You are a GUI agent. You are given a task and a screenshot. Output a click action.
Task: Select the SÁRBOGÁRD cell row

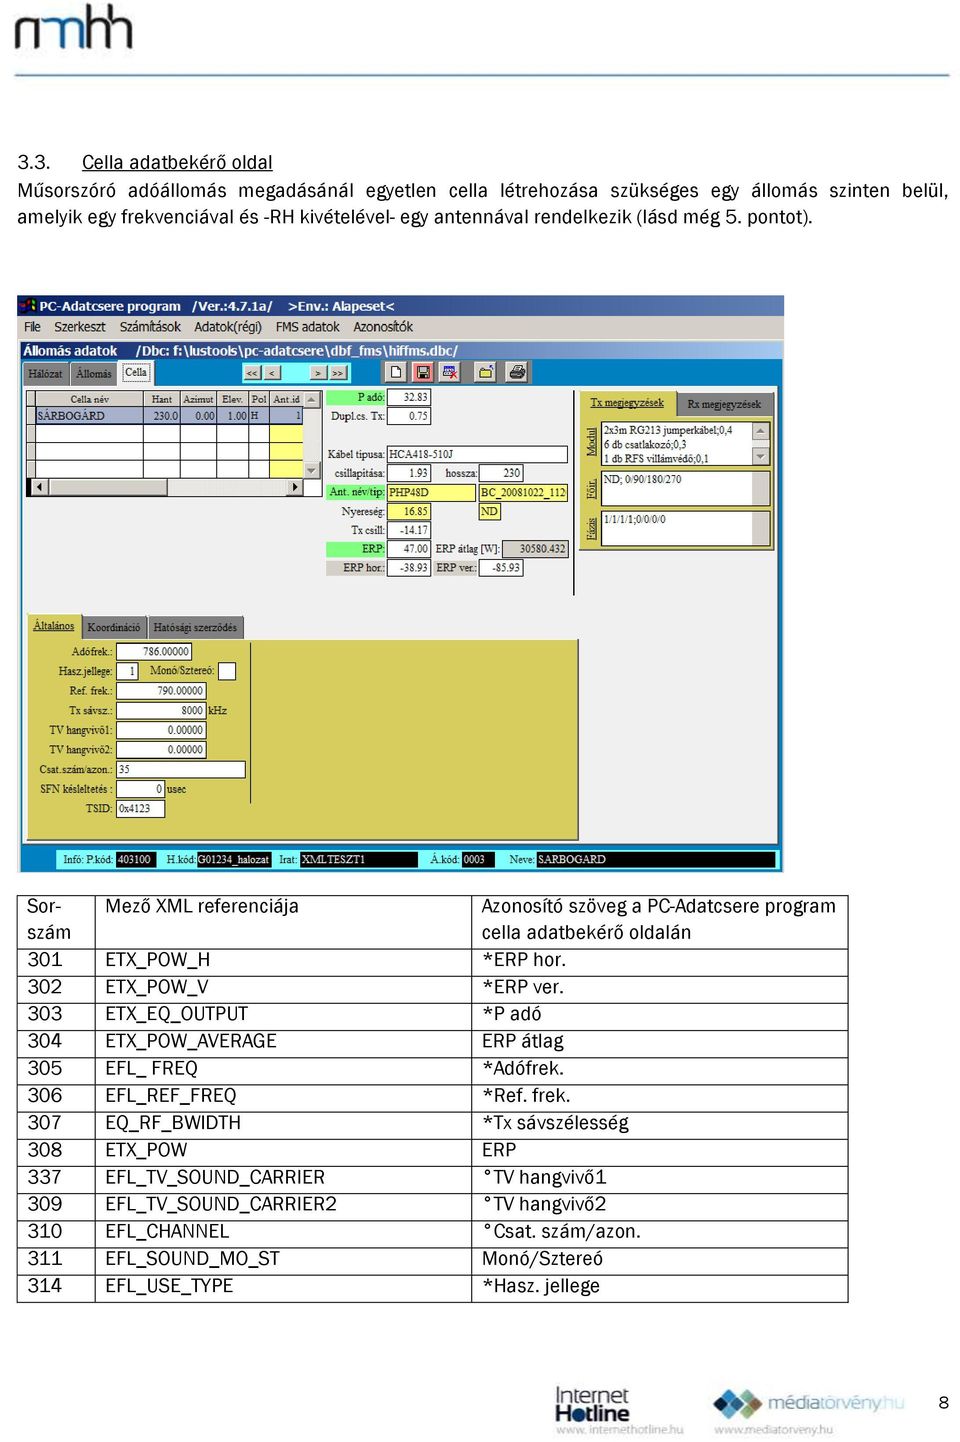click(x=168, y=416)
